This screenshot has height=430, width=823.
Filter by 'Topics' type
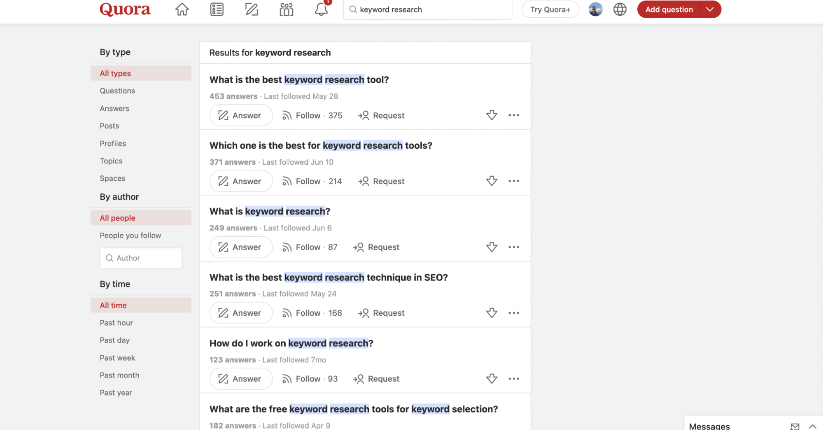111,161
